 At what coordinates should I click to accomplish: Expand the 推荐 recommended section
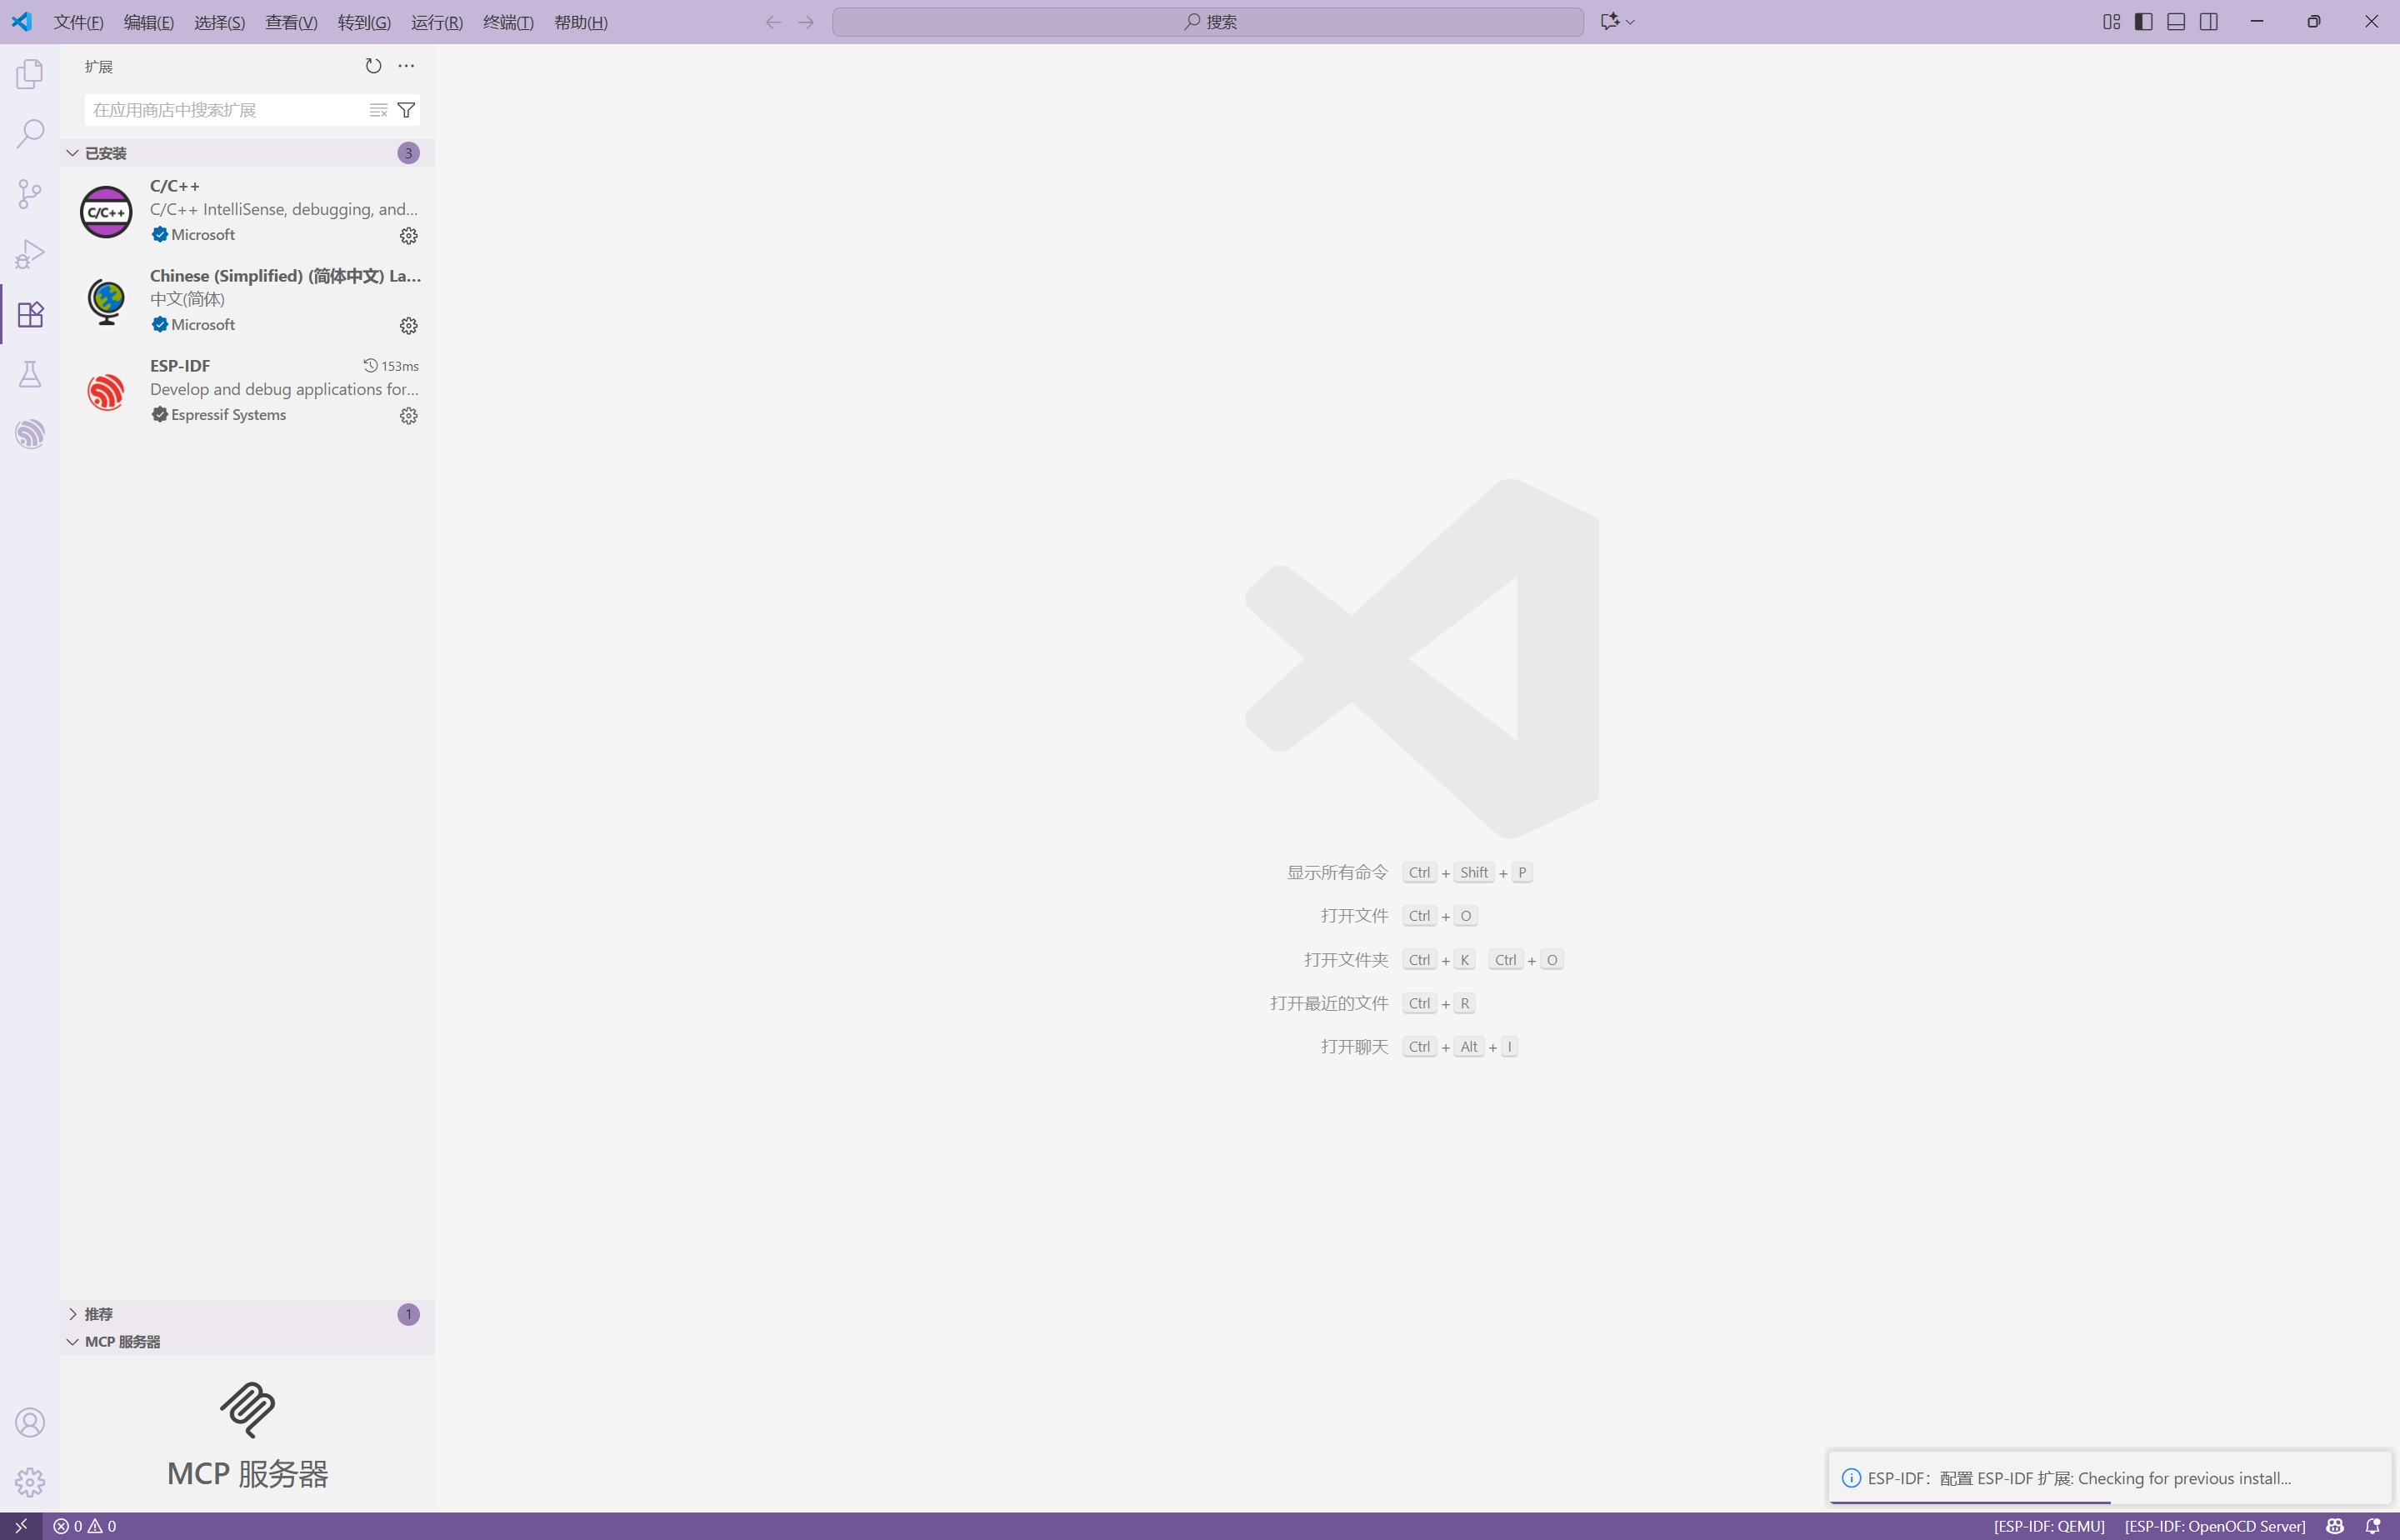(98, 1314)
